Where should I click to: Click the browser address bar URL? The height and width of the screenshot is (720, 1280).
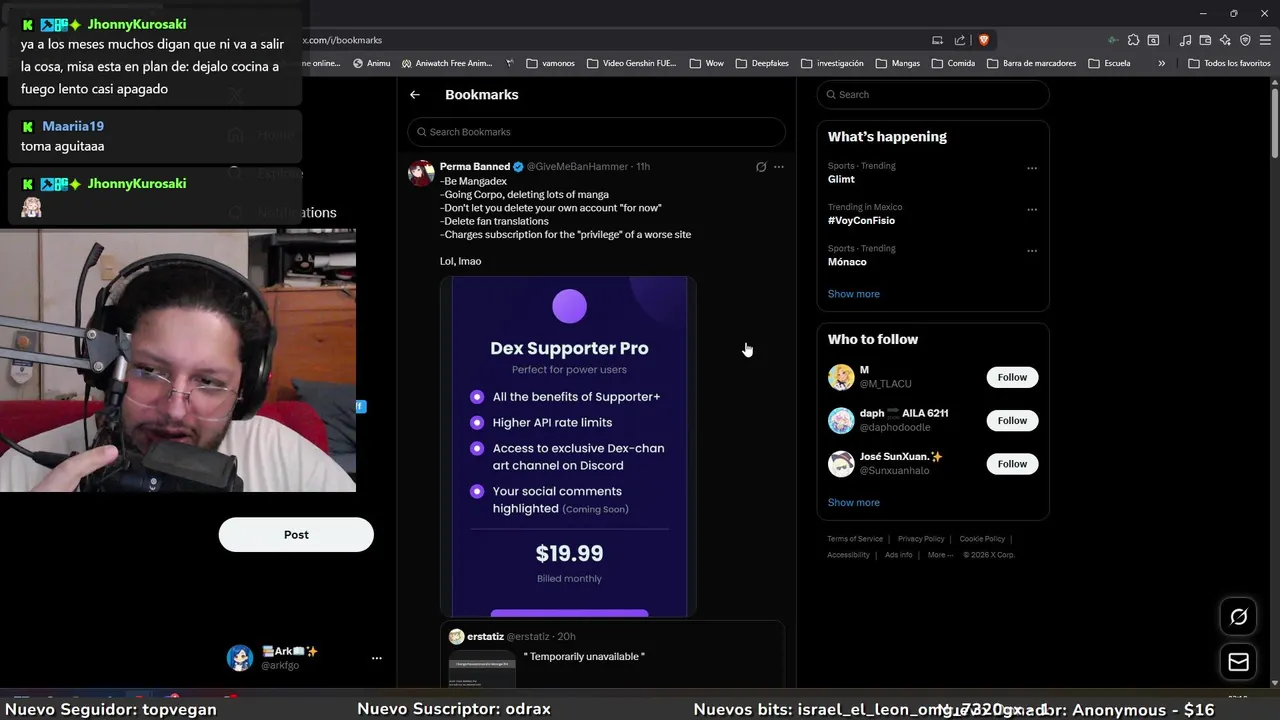click(343, 40)
